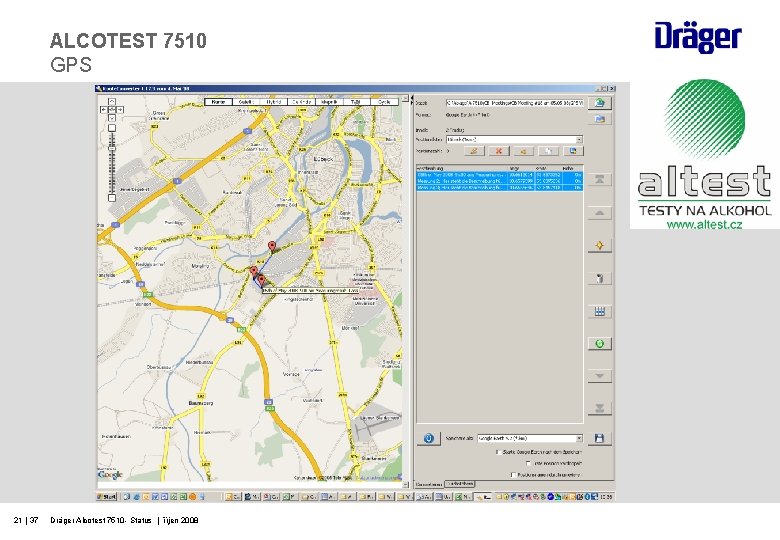Click the move-down arrow button beside the position list
Viewport: 780px width, 540px height.
tap(599, 376)
